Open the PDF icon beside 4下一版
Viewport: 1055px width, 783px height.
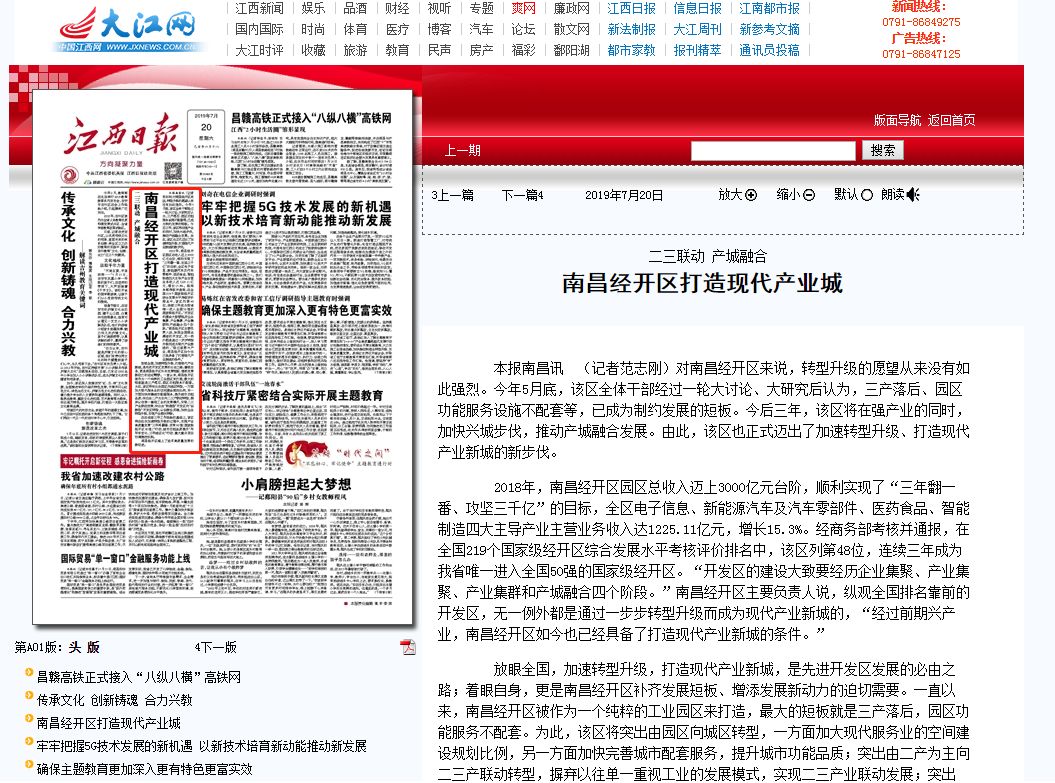pyautogui.click(x=408, y=646)
